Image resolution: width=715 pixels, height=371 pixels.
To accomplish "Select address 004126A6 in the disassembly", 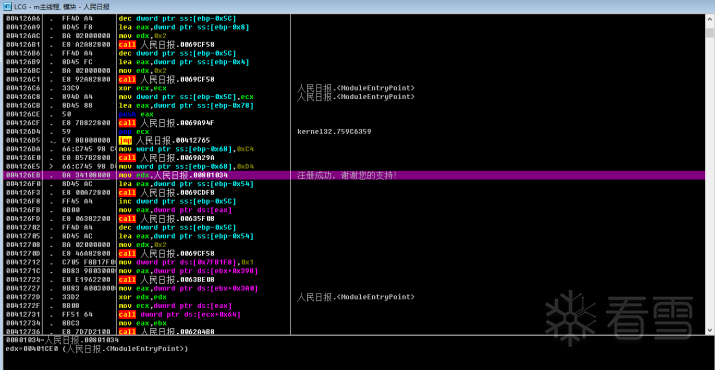I will pyautogui.click(x=23, y=19).
